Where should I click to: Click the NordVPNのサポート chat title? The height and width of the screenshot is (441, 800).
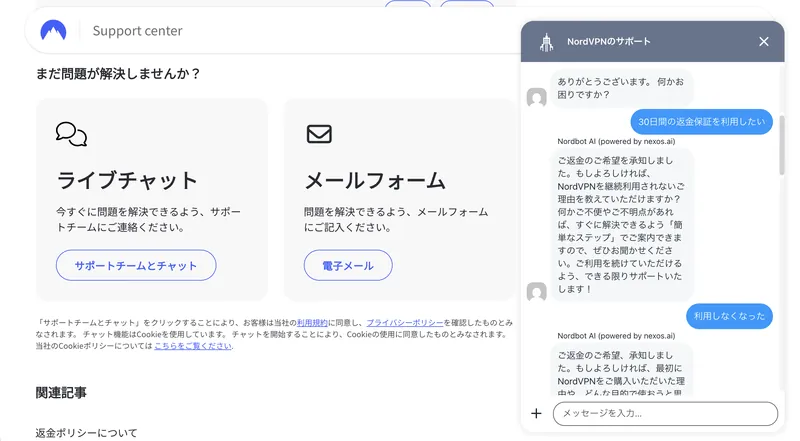pyautogui.click(x=609, y=41)
